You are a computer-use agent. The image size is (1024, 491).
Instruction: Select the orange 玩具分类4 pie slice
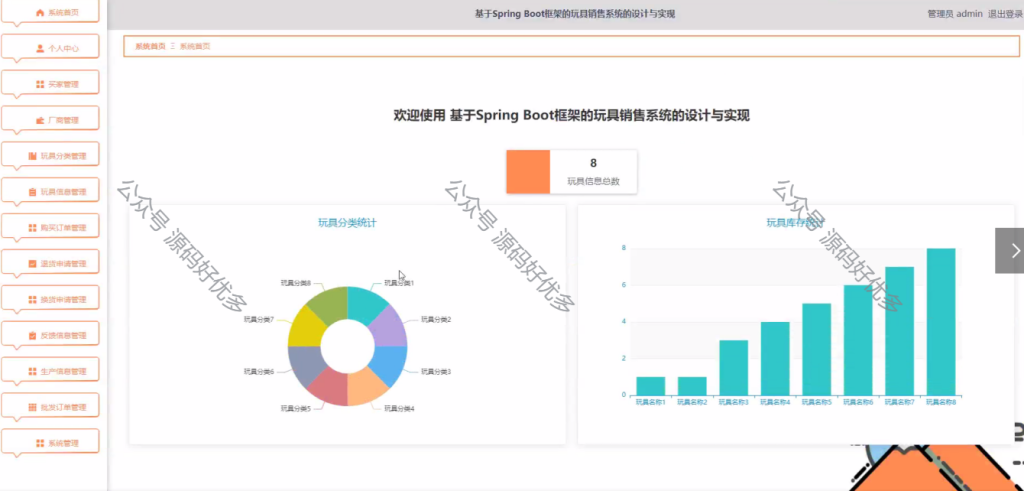point(366,389)
